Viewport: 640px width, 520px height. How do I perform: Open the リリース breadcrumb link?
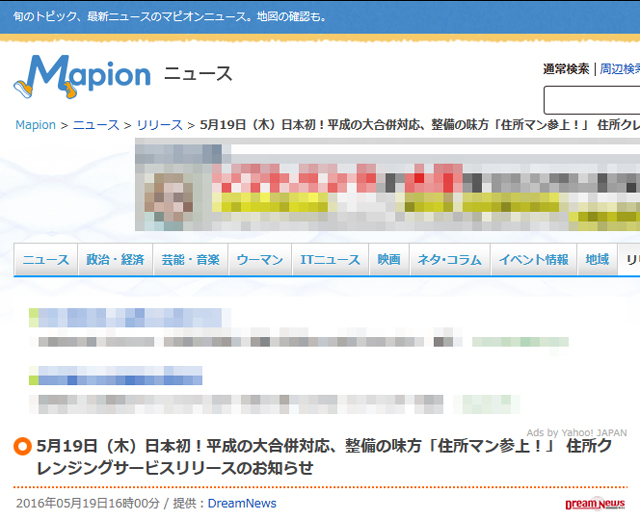coord(160,125)
